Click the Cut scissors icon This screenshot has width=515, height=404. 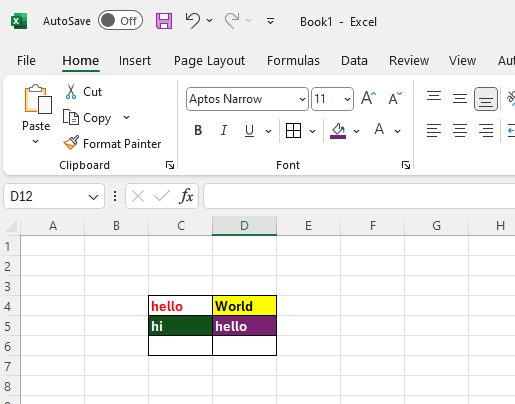pyautogui.click(x=71, y=91)
